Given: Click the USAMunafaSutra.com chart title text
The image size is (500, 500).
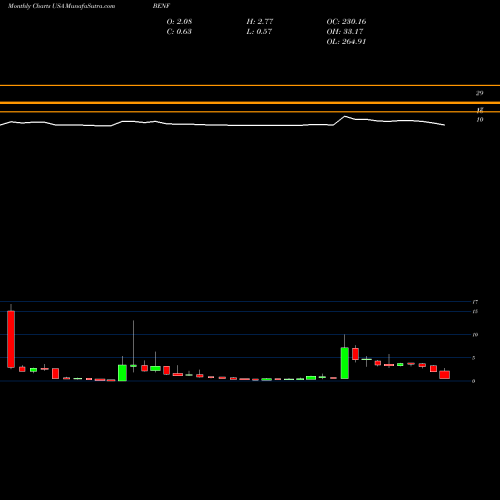Looking at the screenshot, I should point(61,6).
